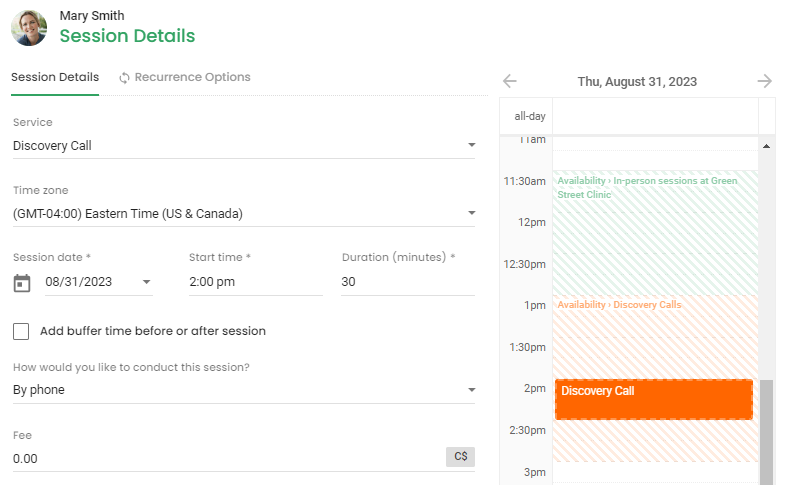This screenshot has width=785, height=485.
Task: Go to previous day with left arrow
Action: pos(510,81)
